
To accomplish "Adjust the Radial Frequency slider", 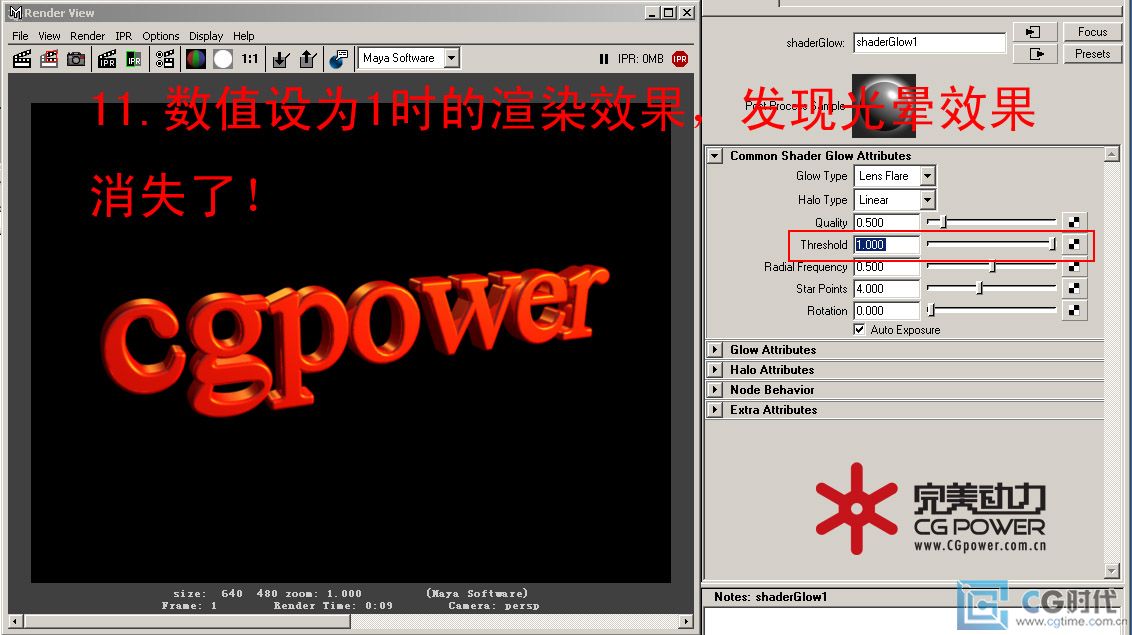I will point(992,267).
